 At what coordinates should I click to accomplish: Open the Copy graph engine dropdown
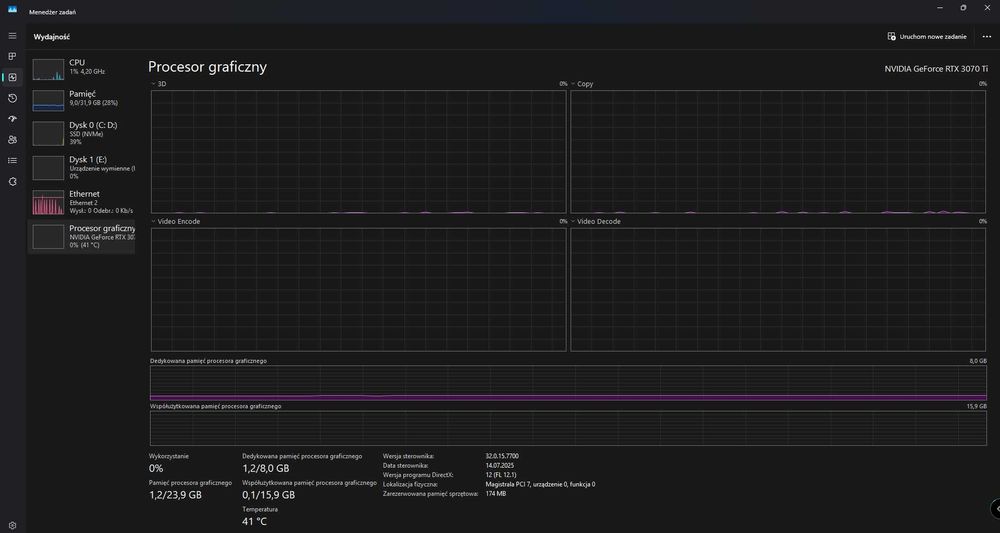[582, 84]
